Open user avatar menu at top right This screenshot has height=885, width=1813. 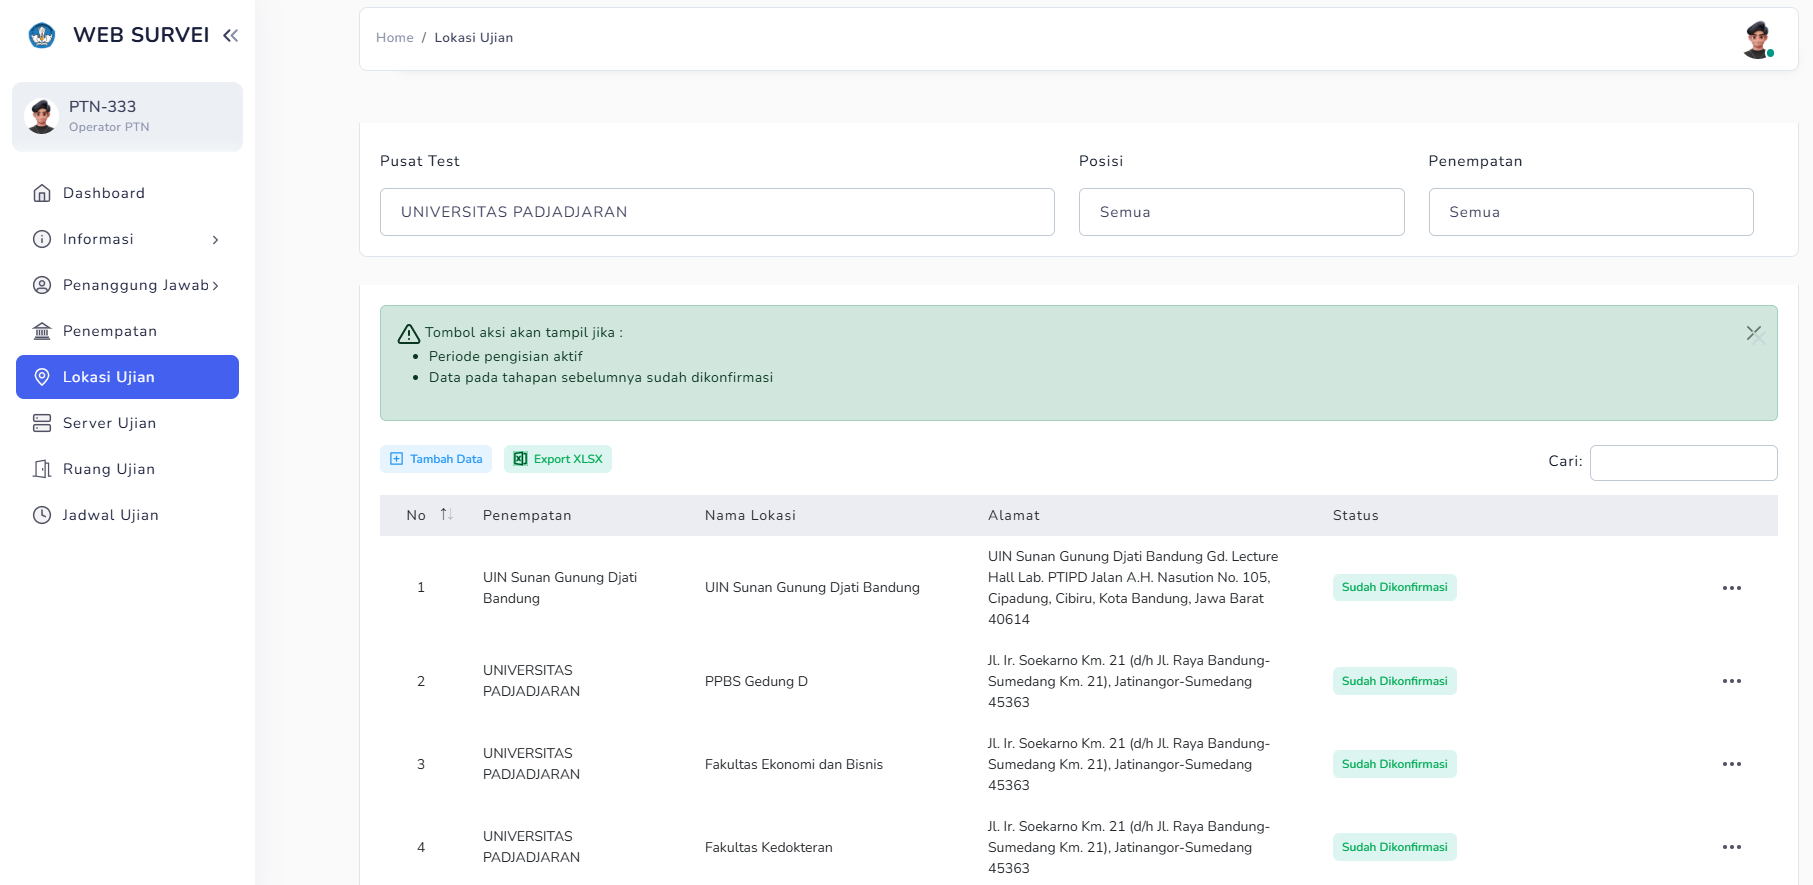pyautogui.click(x=1758, y=39)
